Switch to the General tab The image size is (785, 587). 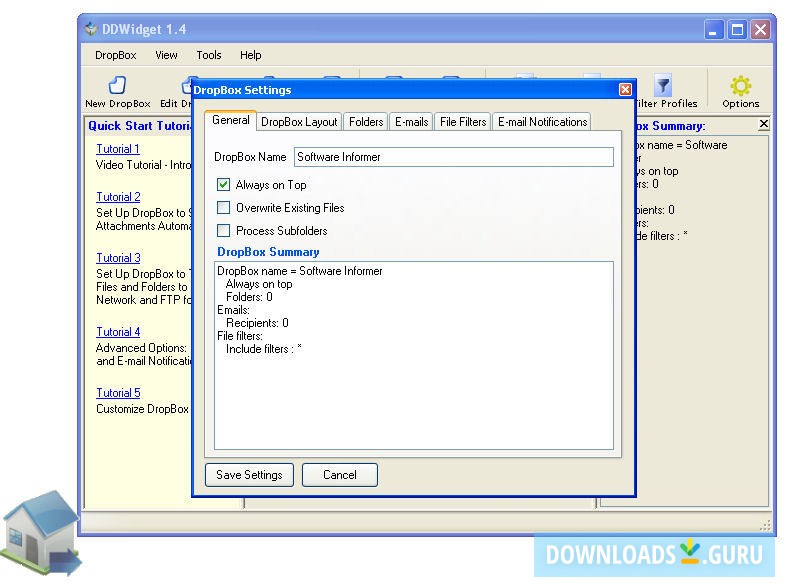click(230, 120)
